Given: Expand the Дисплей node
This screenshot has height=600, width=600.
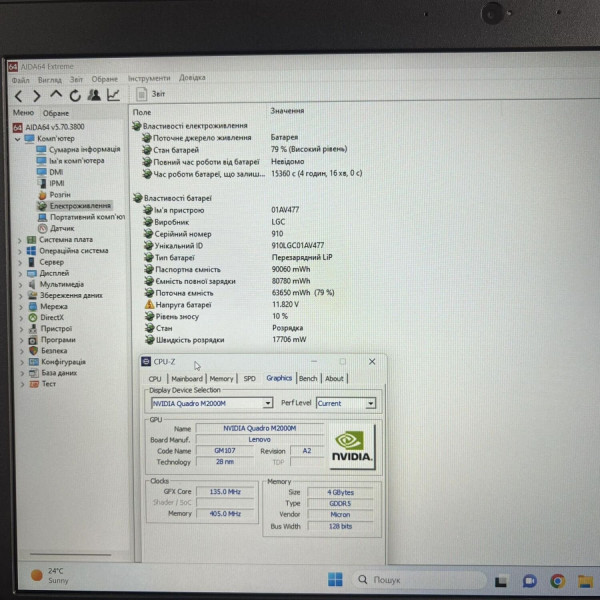Looking at the screenshot, I should click(x=21, y=274).
